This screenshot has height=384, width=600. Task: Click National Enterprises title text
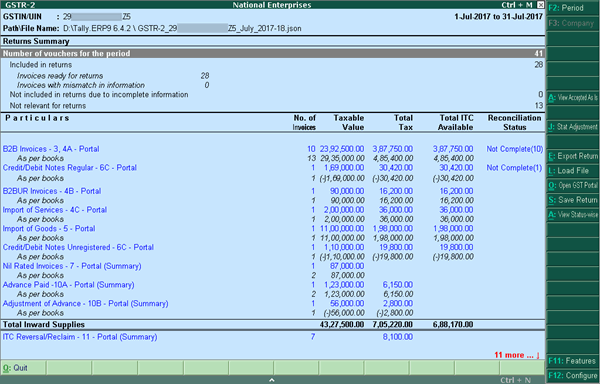click(272, 5)
